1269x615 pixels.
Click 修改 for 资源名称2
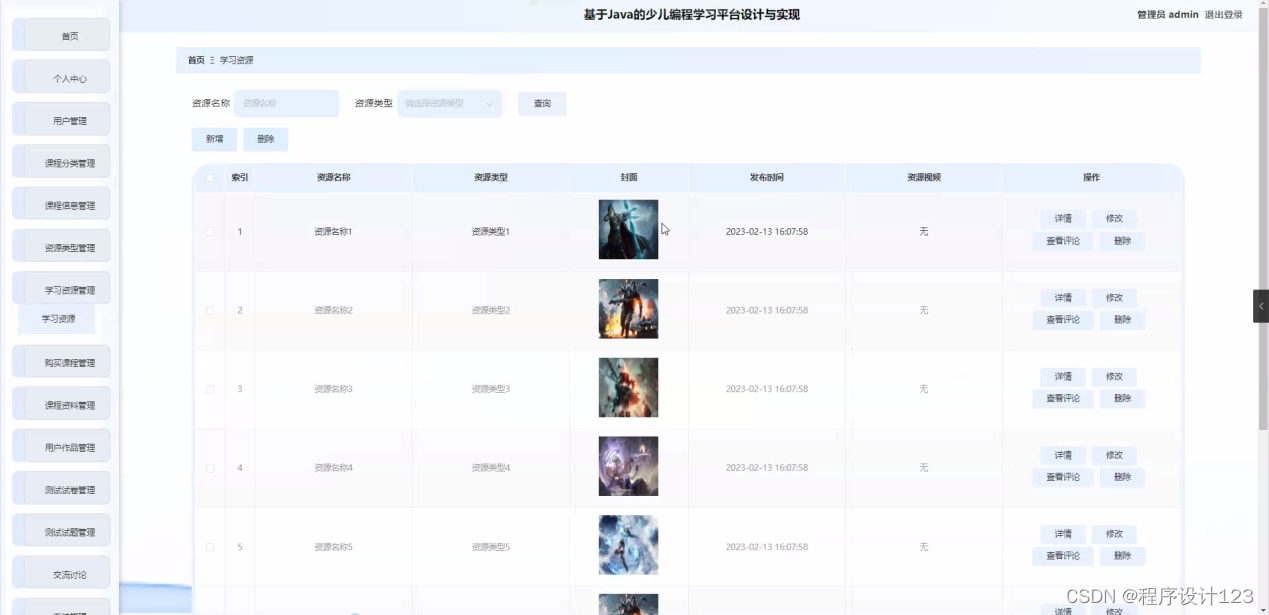click(1114, 298)
